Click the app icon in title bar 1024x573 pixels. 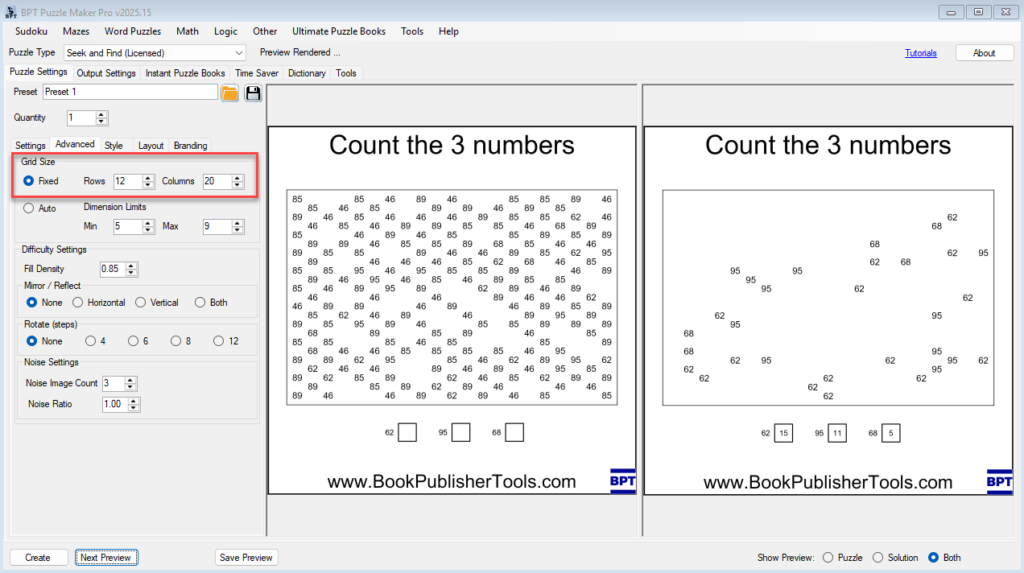click(x=10, y=11)
